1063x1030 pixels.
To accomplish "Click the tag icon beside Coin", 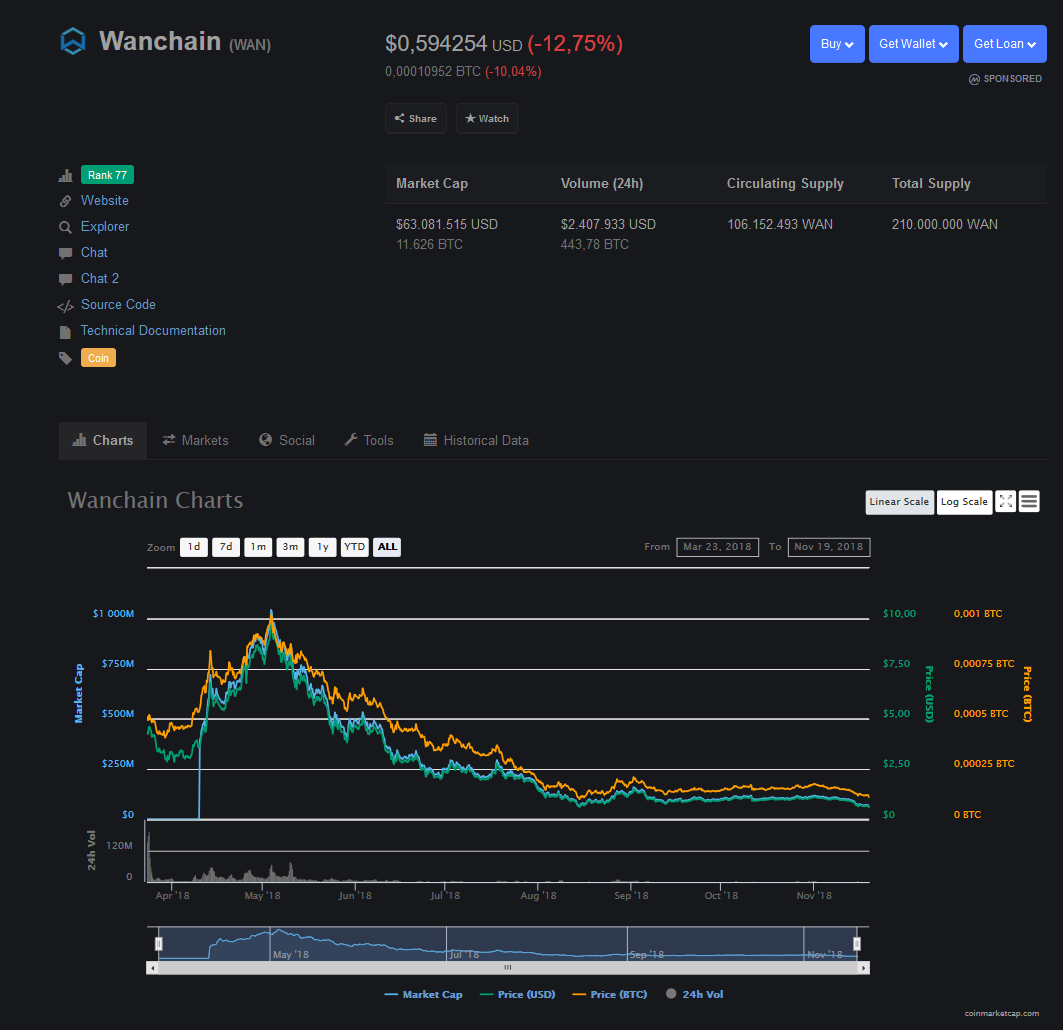I will point(65,358).
